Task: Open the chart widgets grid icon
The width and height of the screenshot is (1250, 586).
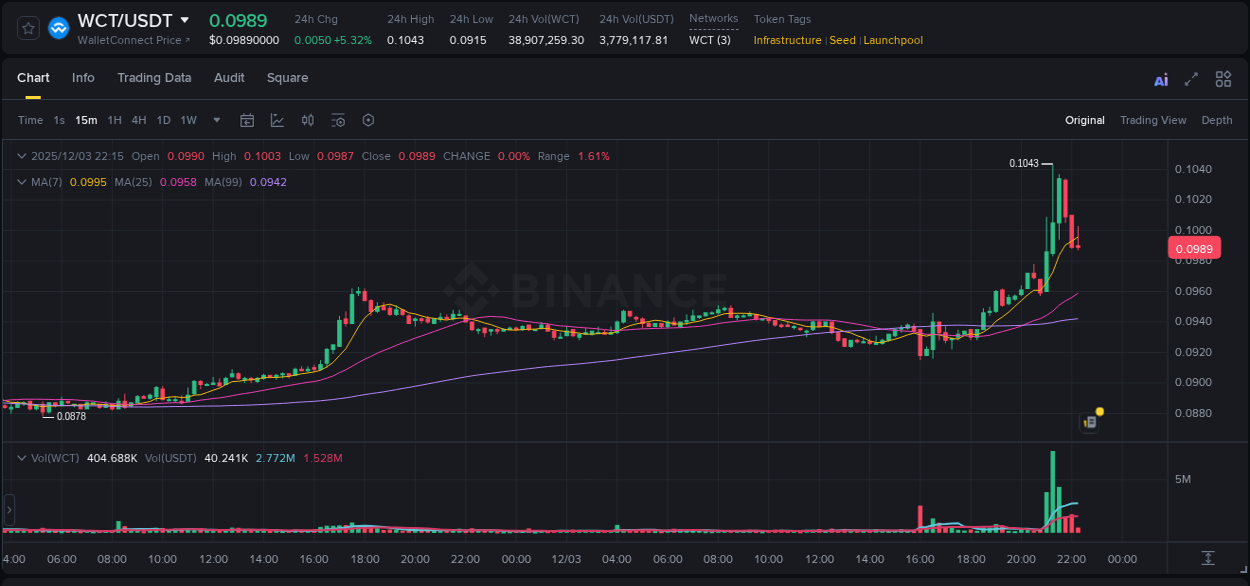Action: click(1223, 78)
